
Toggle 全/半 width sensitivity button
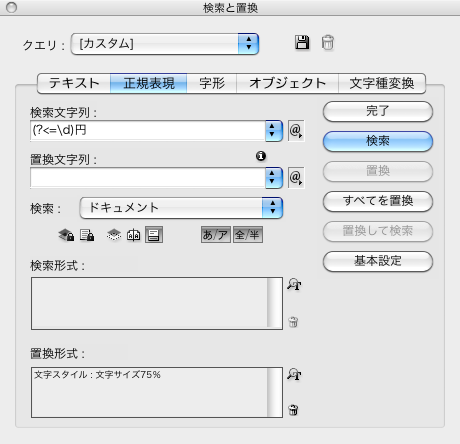click(248, 235)
